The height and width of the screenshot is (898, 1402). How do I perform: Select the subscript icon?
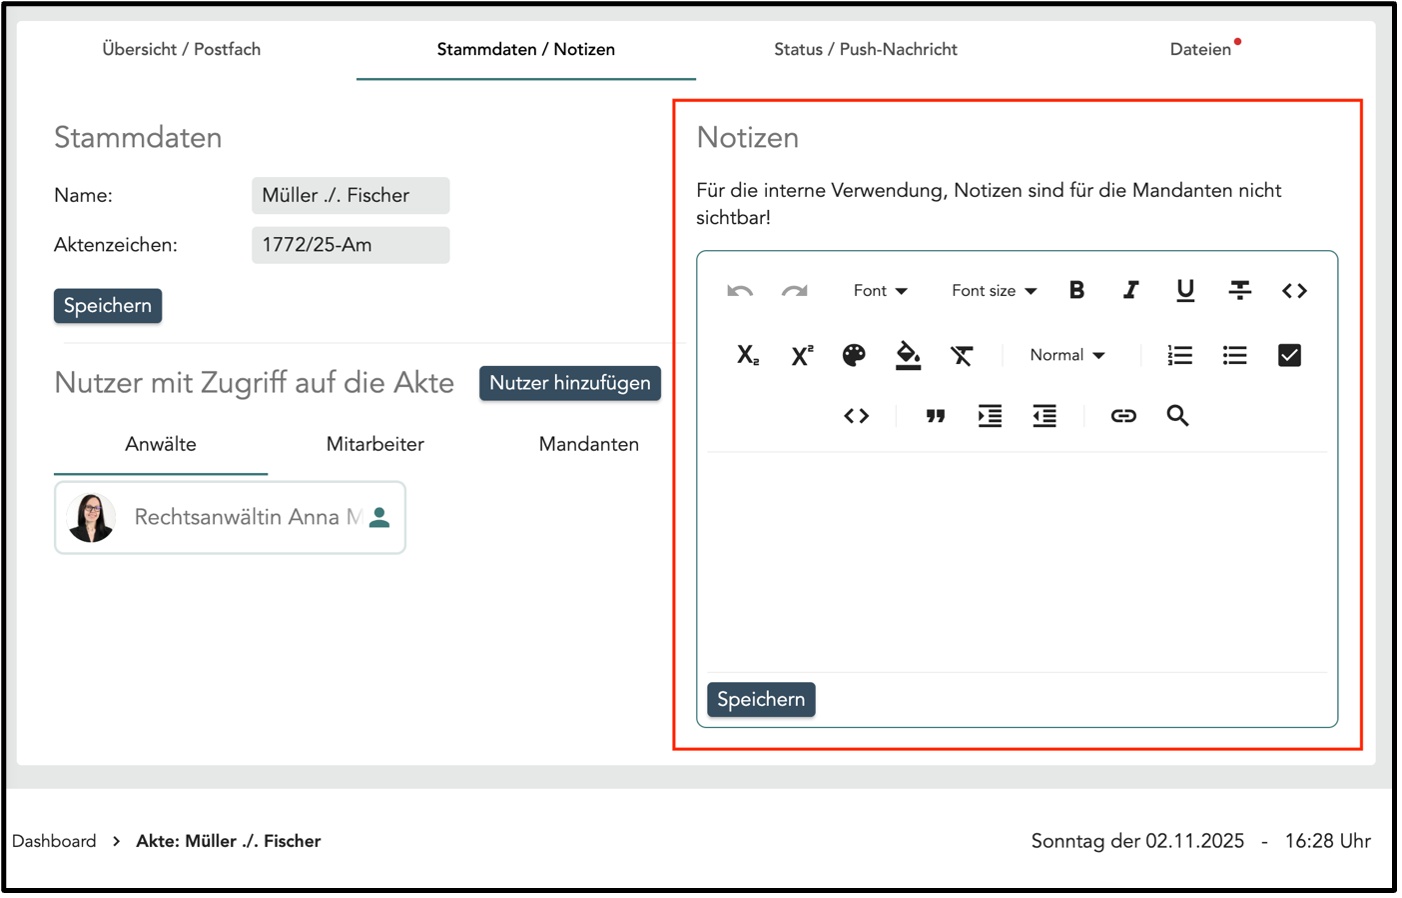coord(747,355)
